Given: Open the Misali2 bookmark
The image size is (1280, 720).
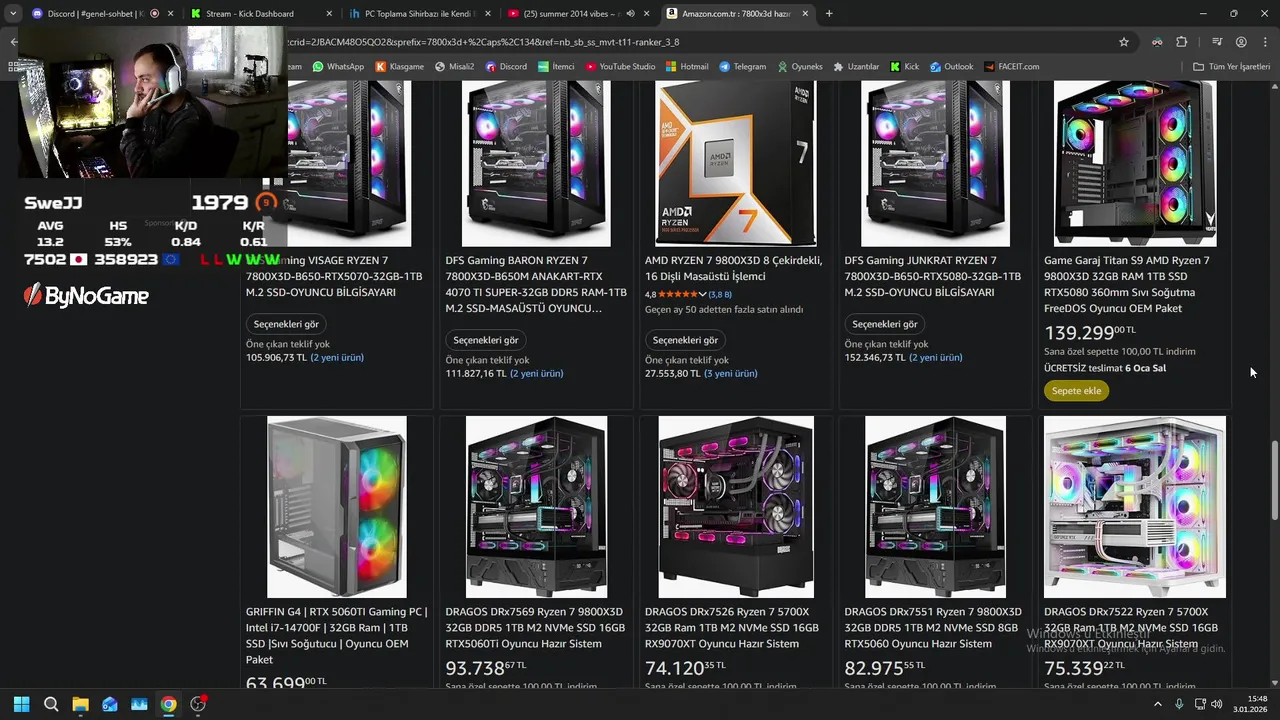Looking at the screenshot, I should 454,67.
